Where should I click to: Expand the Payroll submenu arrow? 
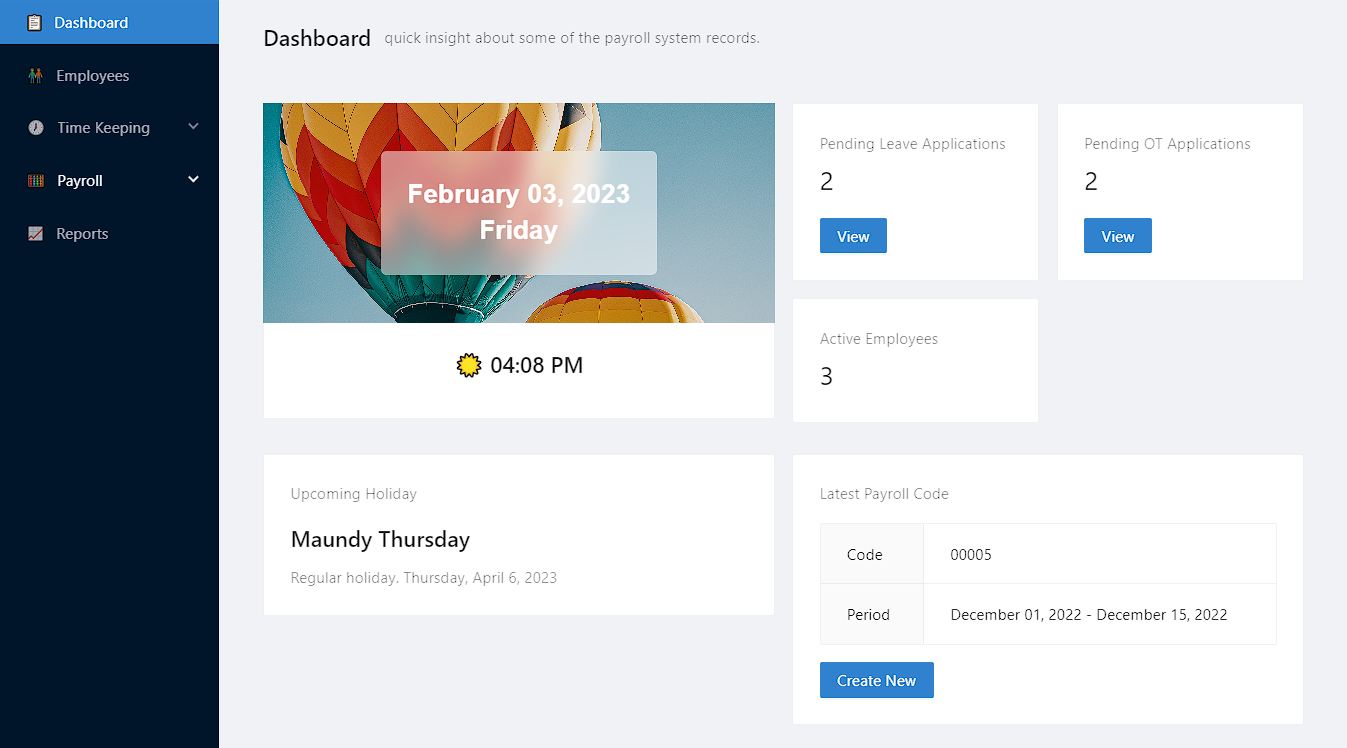(194, 180)
